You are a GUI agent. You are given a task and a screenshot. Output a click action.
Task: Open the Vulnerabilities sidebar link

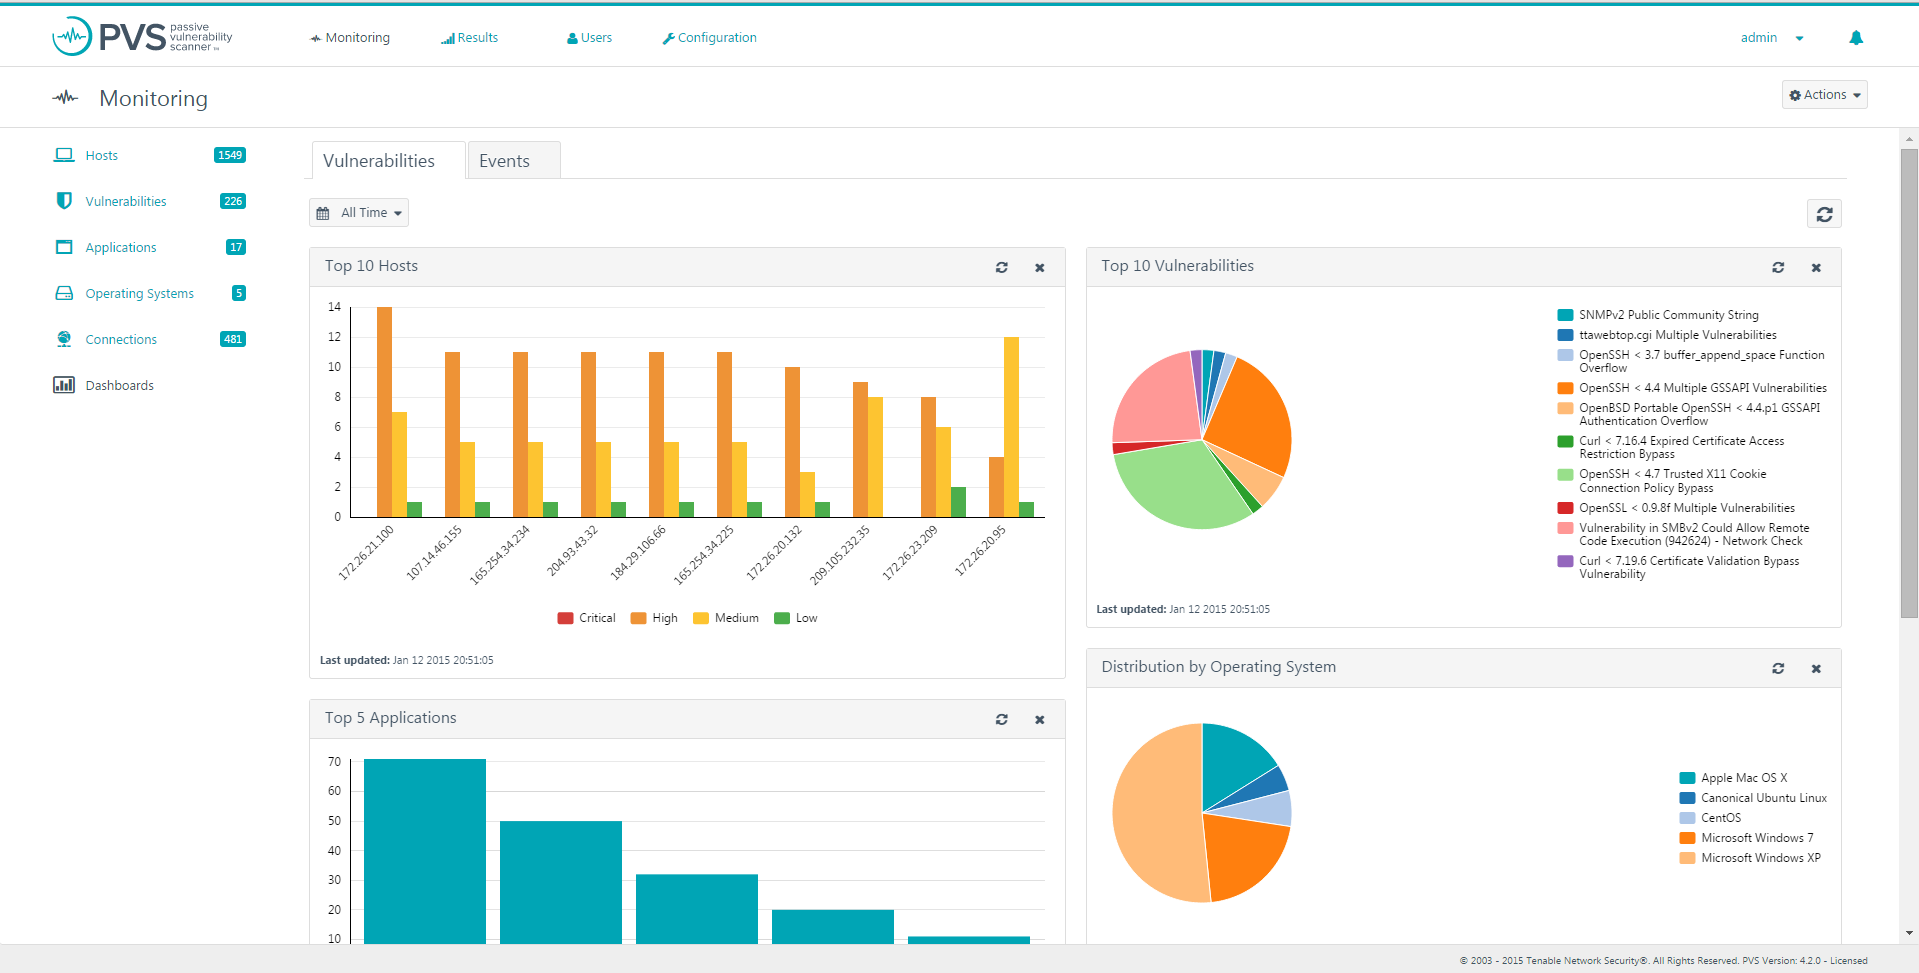(x=126, y=201)
